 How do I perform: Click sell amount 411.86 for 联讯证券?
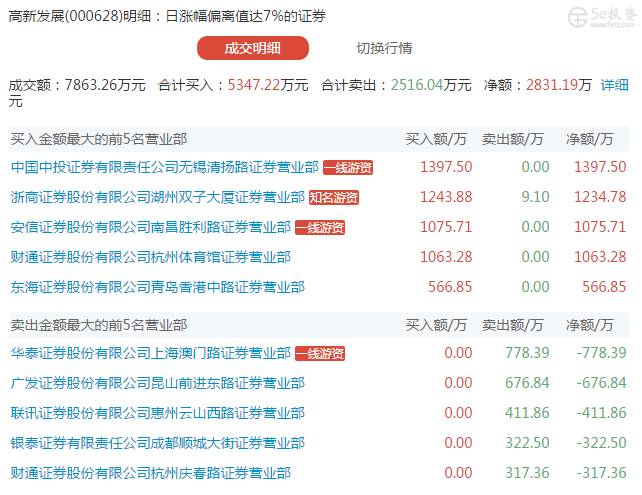pos(527,413)
